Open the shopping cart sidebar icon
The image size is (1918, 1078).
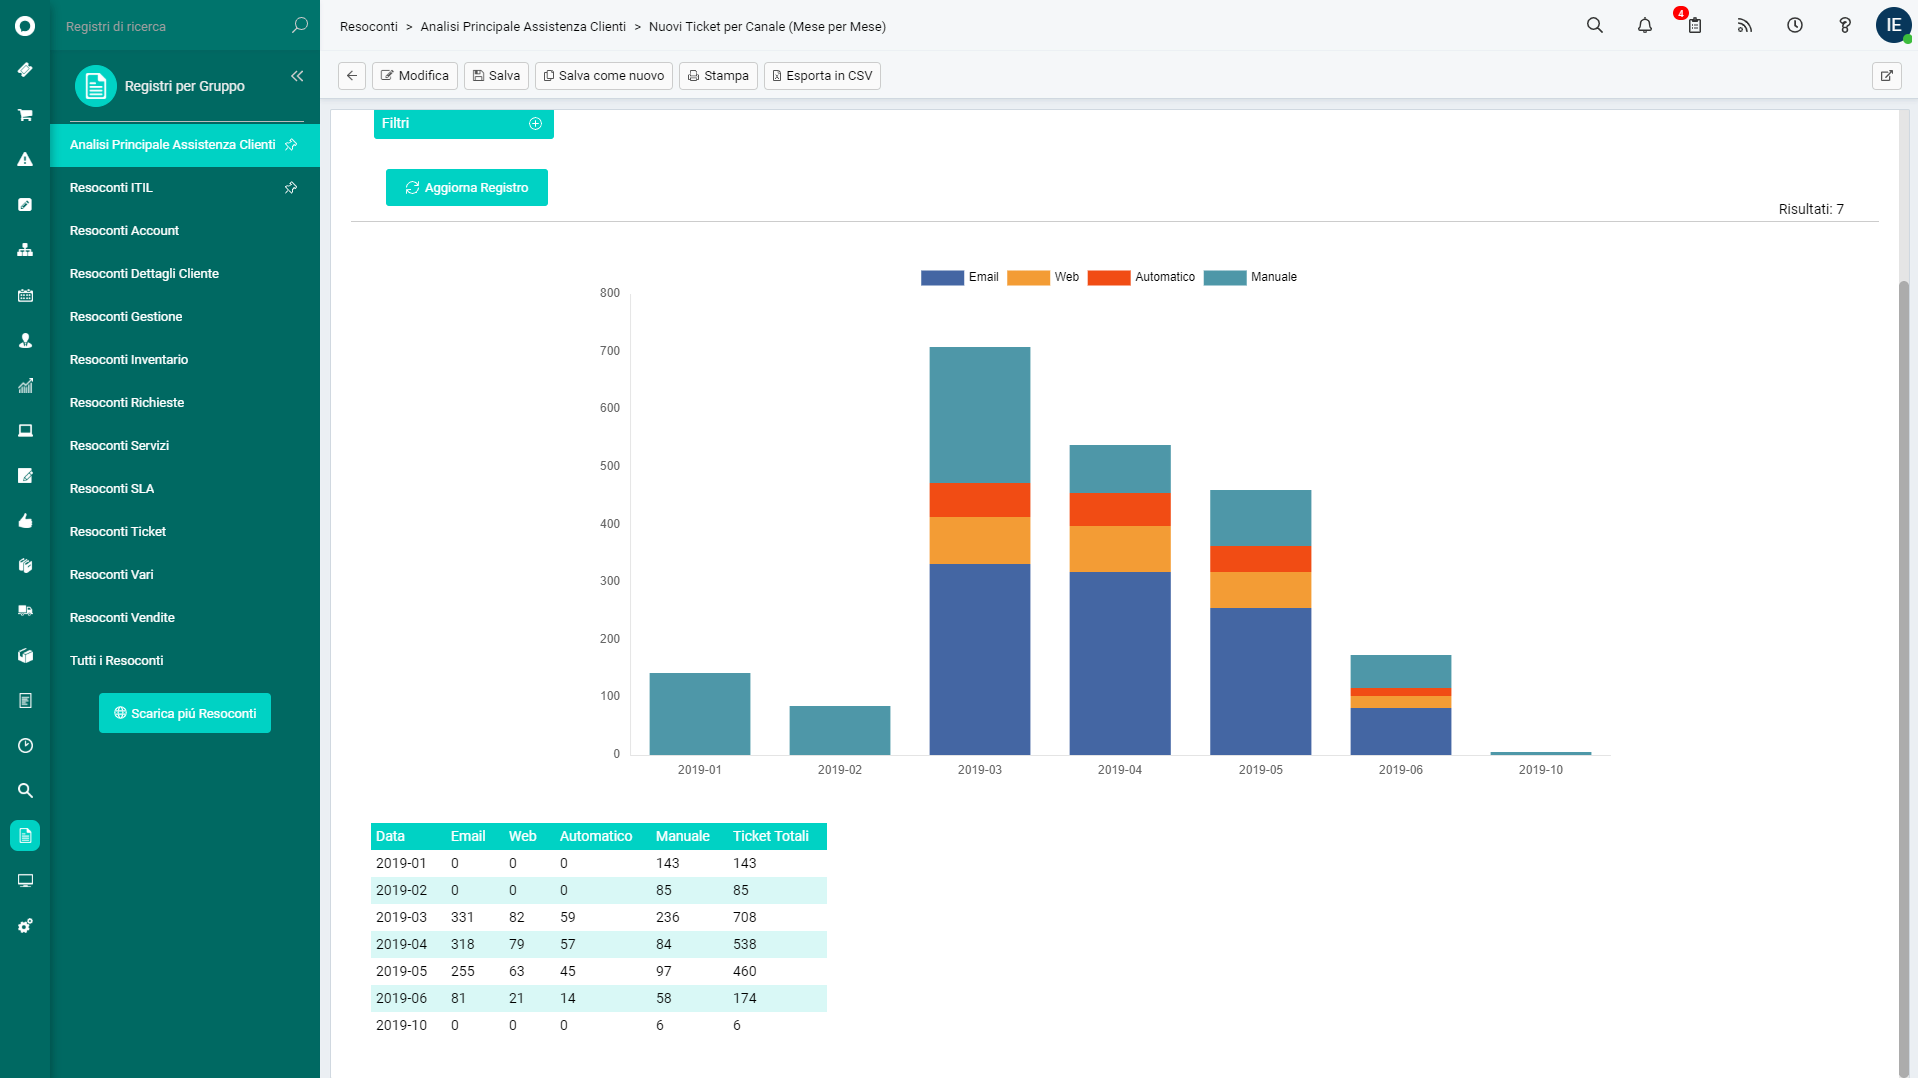point(25,115)
